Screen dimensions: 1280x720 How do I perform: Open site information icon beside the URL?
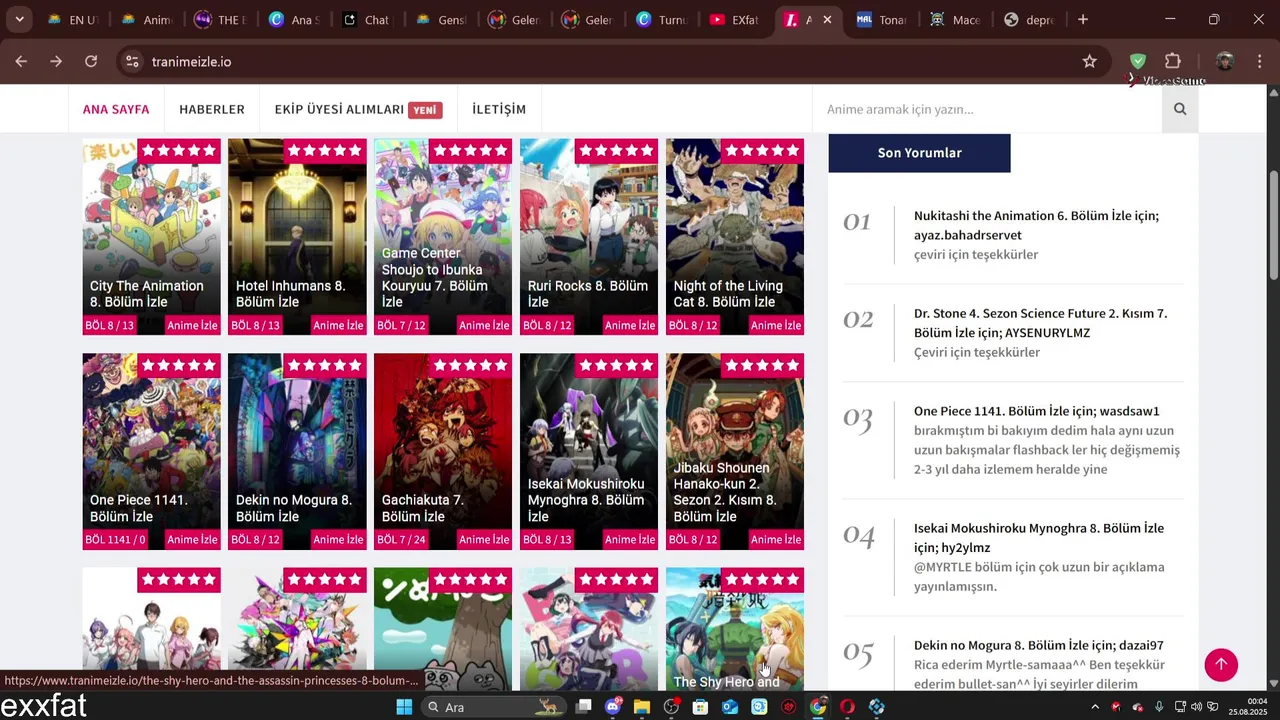click(x=132, y=61)
